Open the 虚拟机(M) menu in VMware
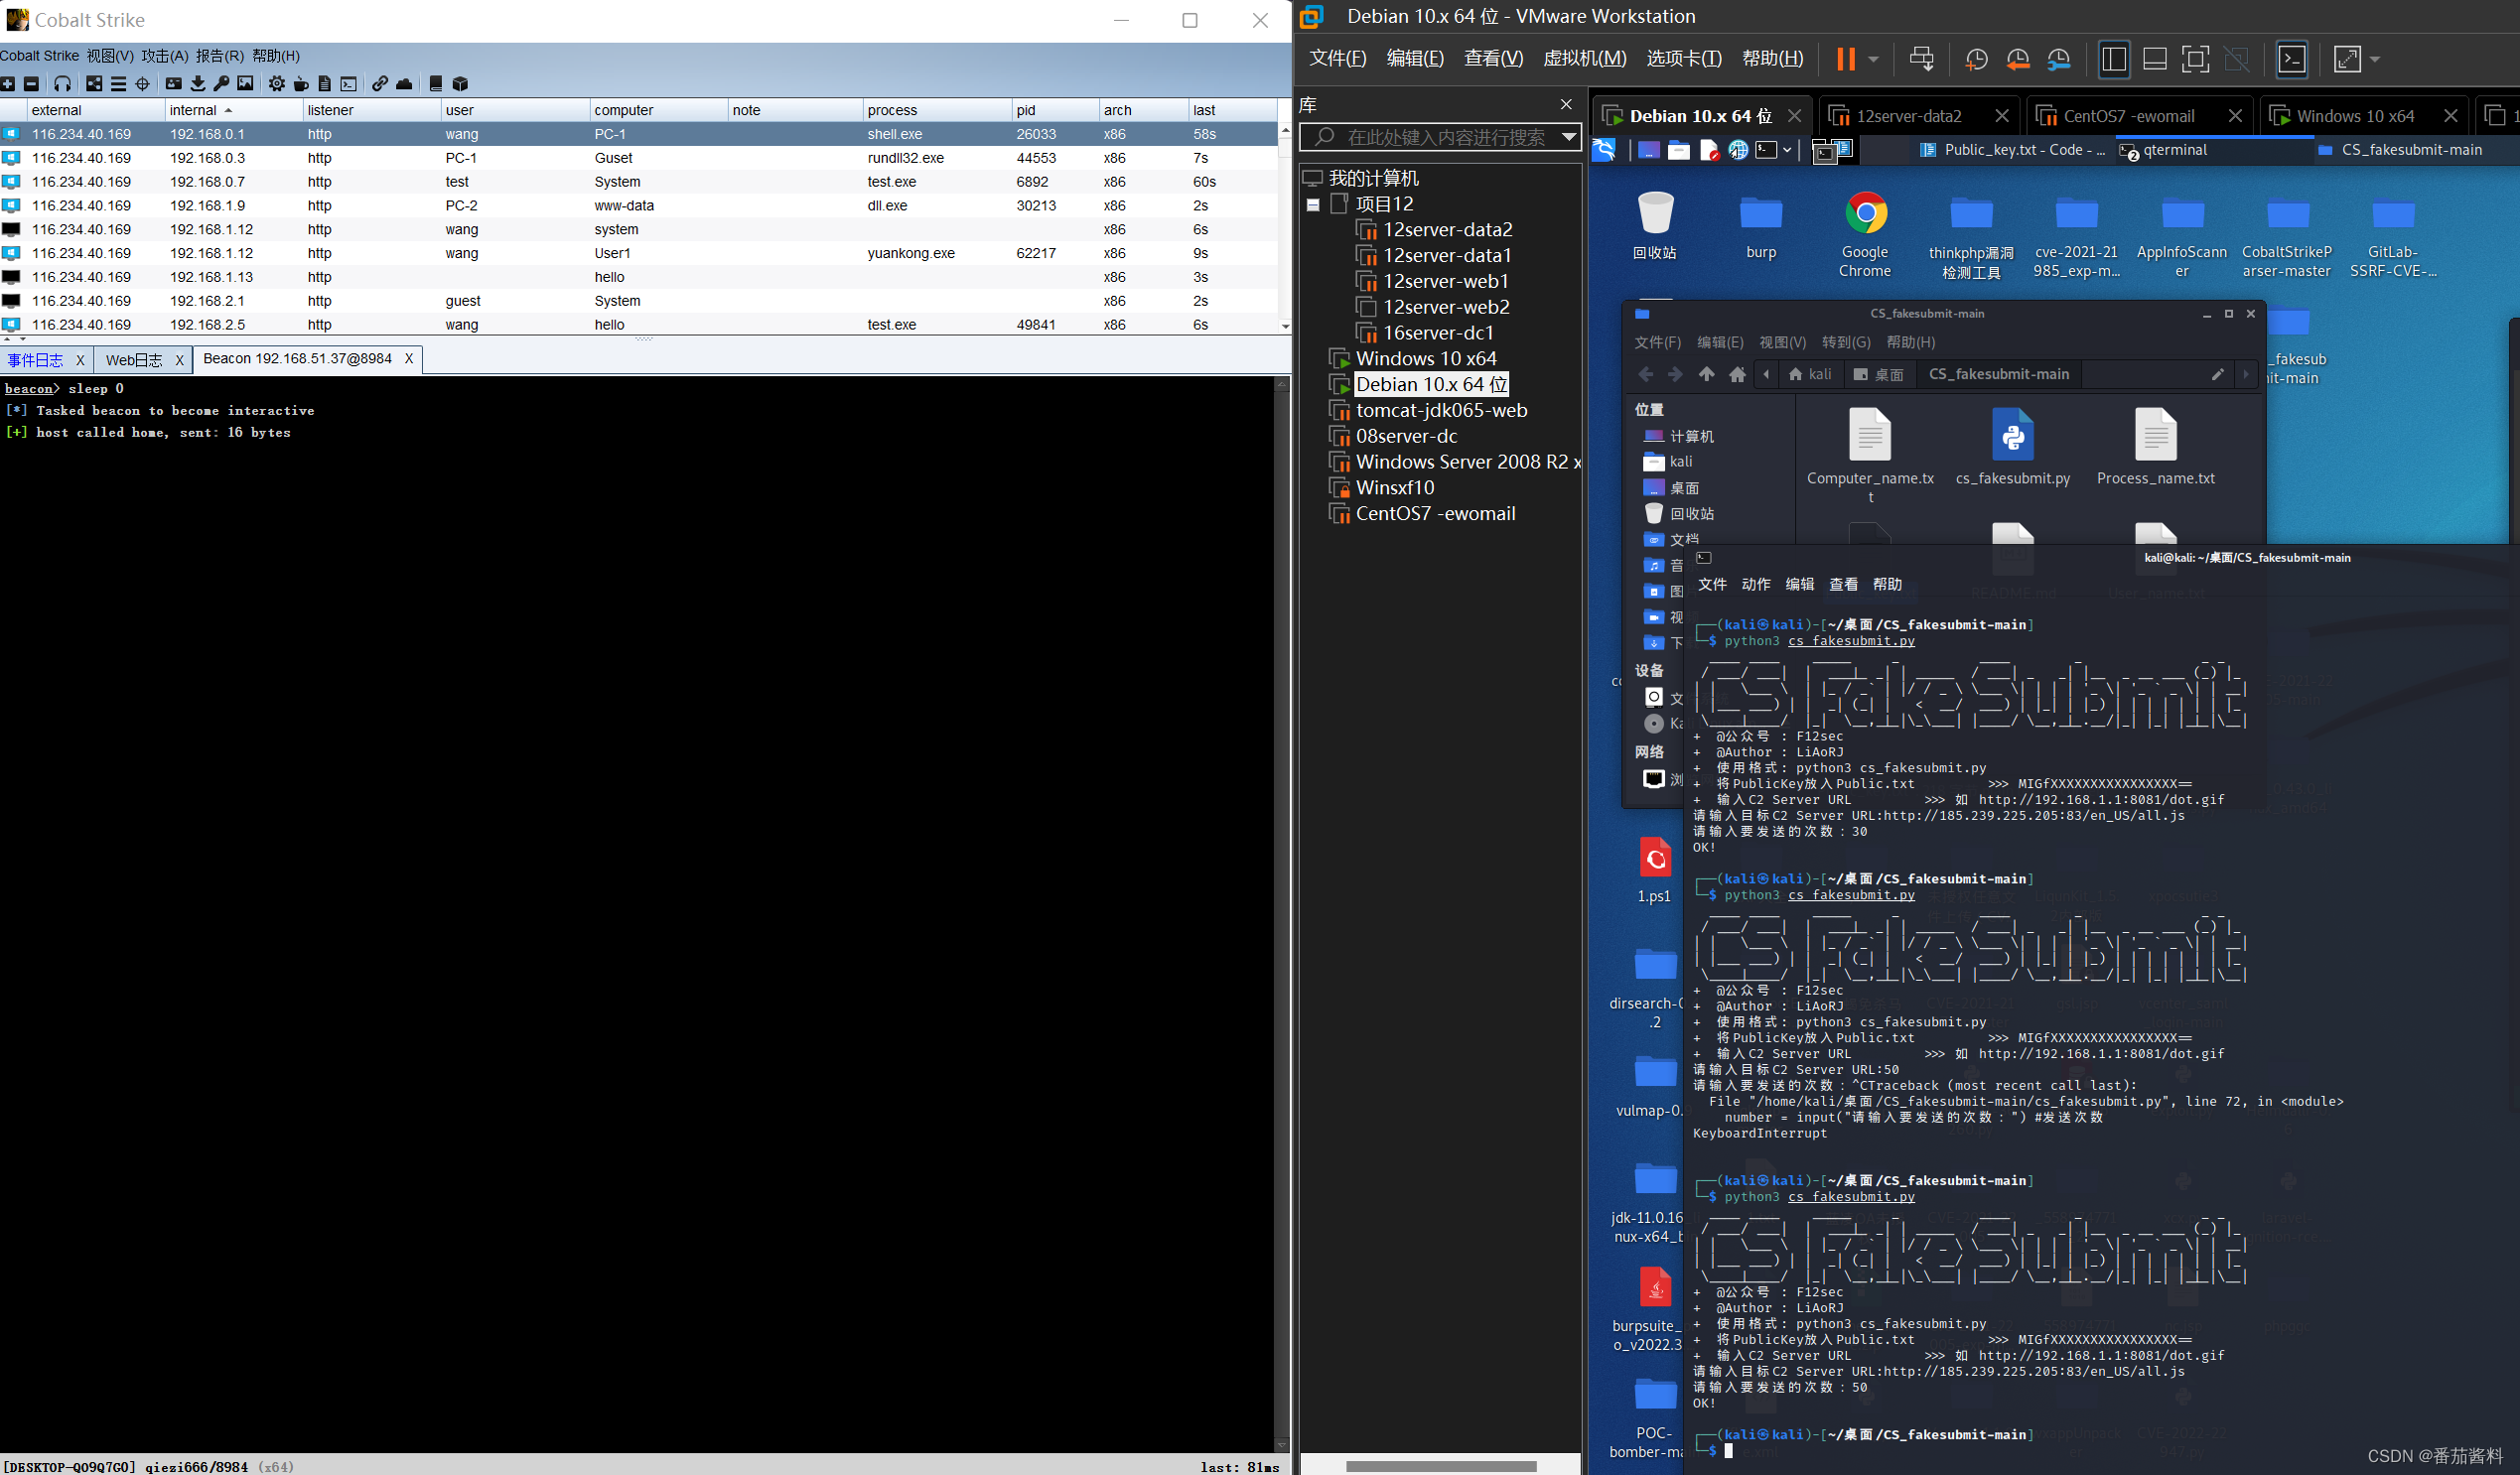Viewport: 2520px width, 1475px height. click(x=1584, y=58)
